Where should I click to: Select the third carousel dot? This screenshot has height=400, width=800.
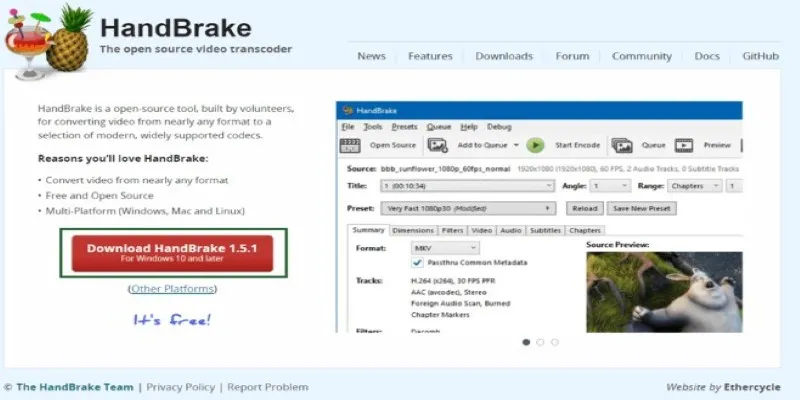point(555,342)
